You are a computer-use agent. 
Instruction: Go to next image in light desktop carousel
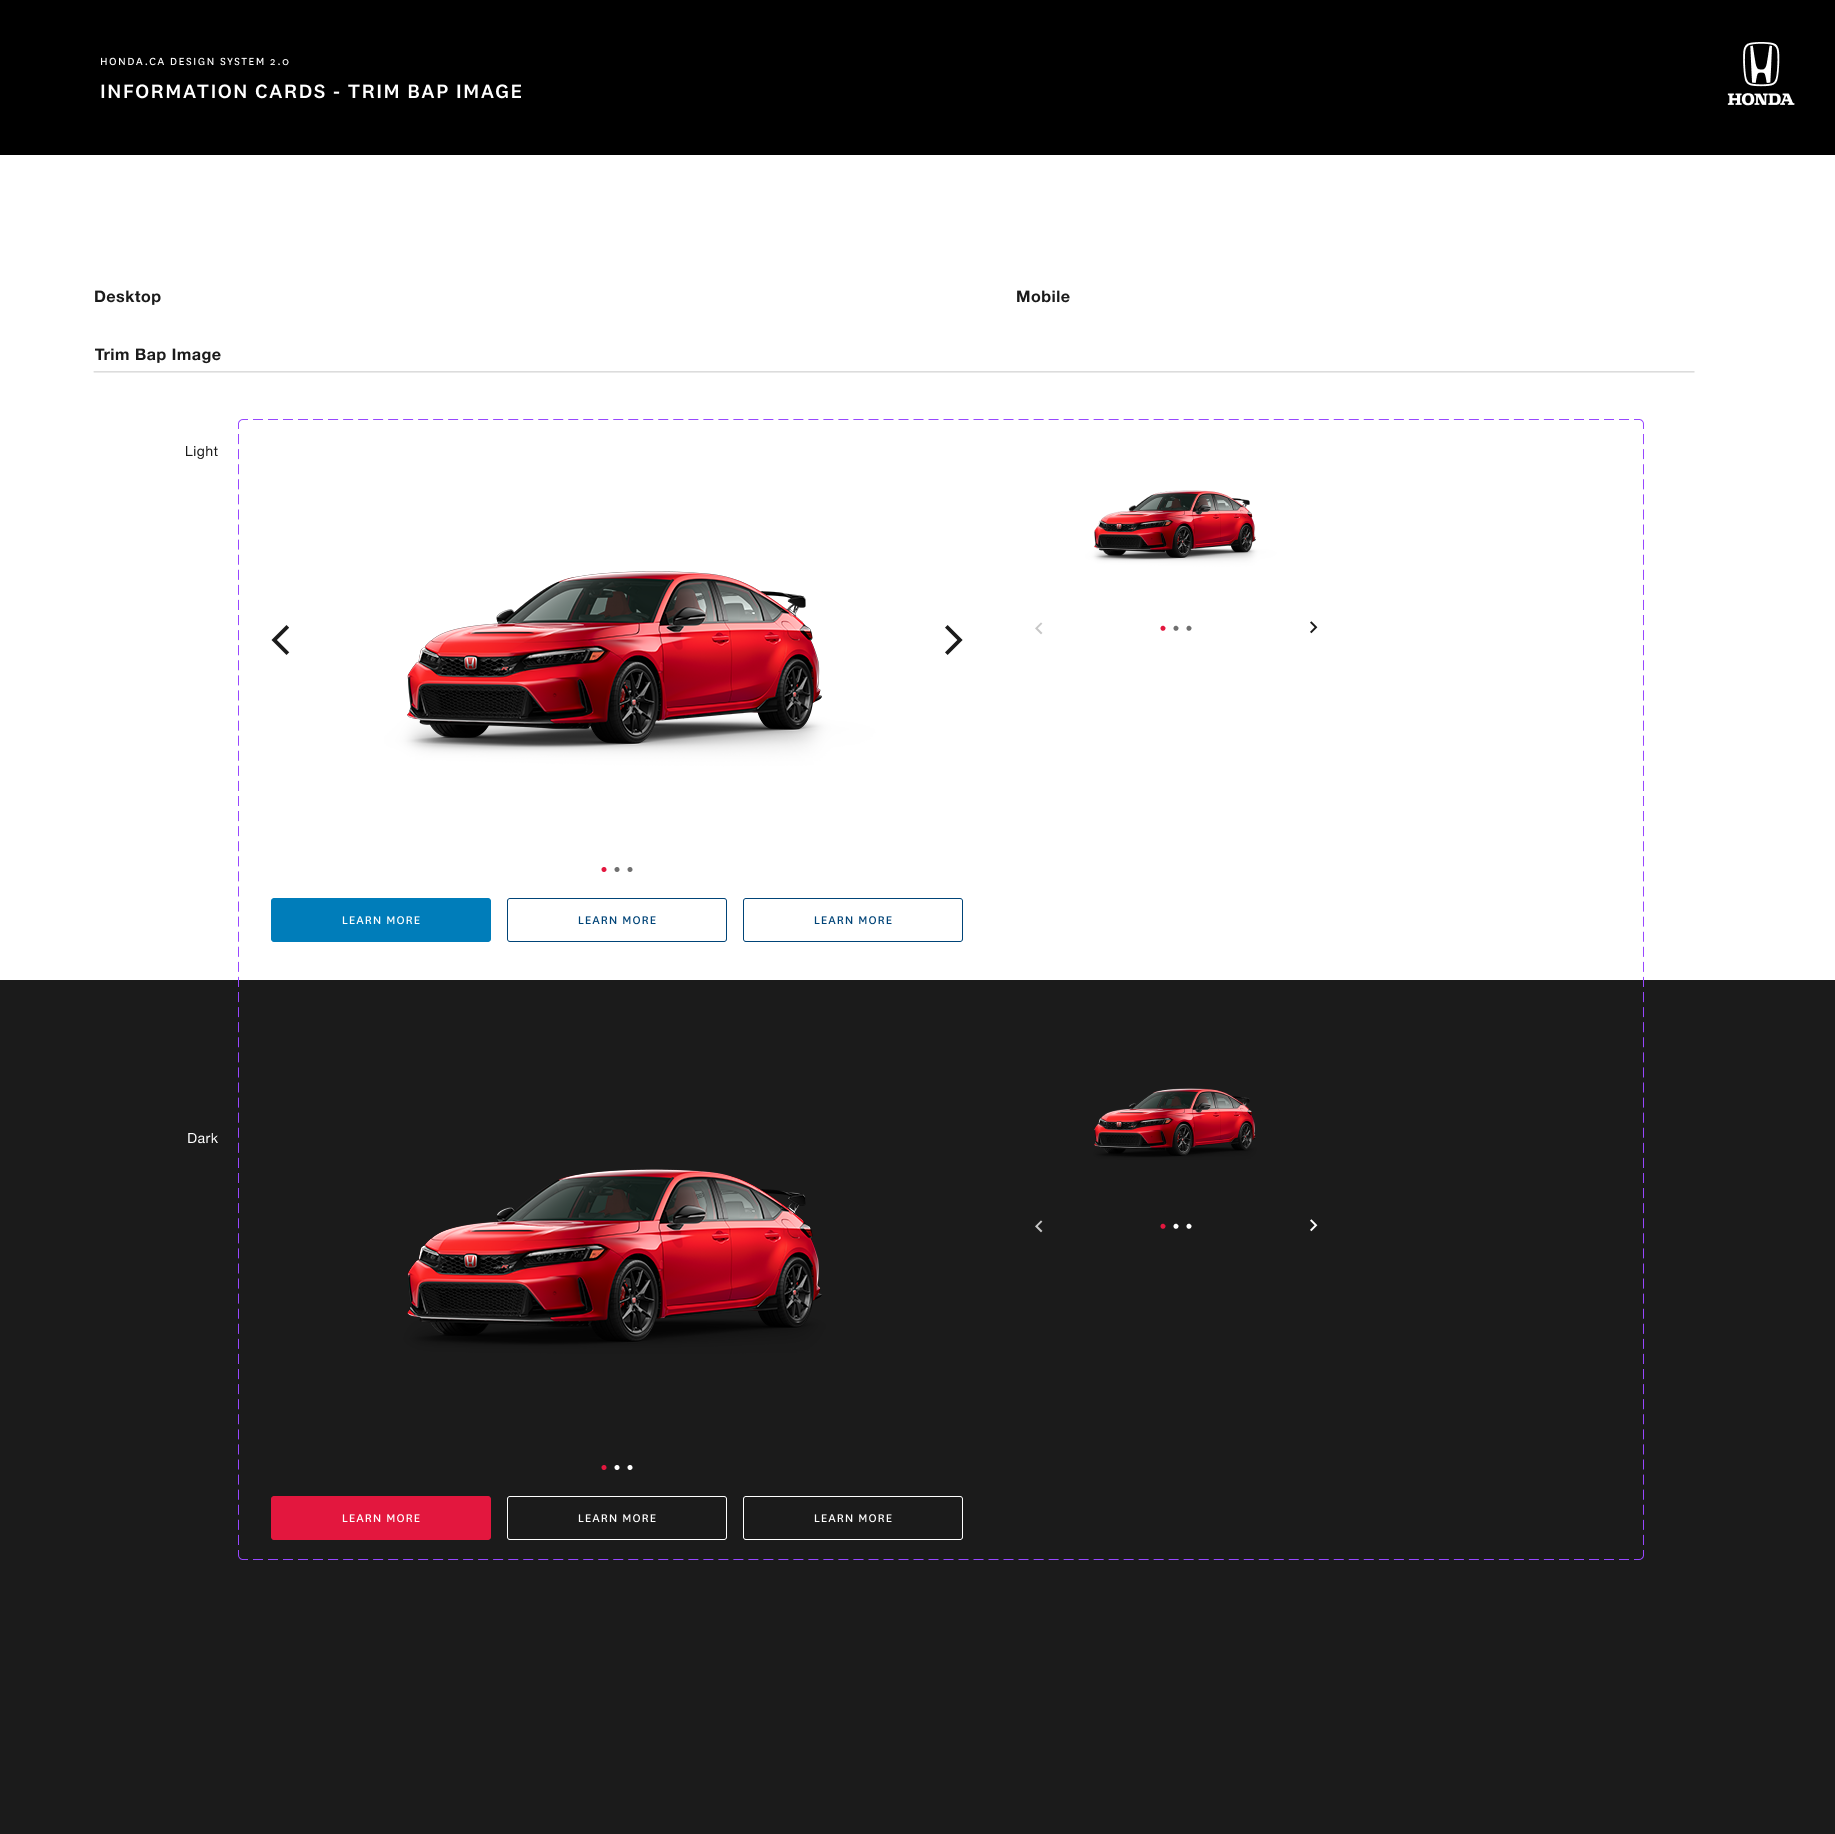pyautogui.click(x=953, y=640)
